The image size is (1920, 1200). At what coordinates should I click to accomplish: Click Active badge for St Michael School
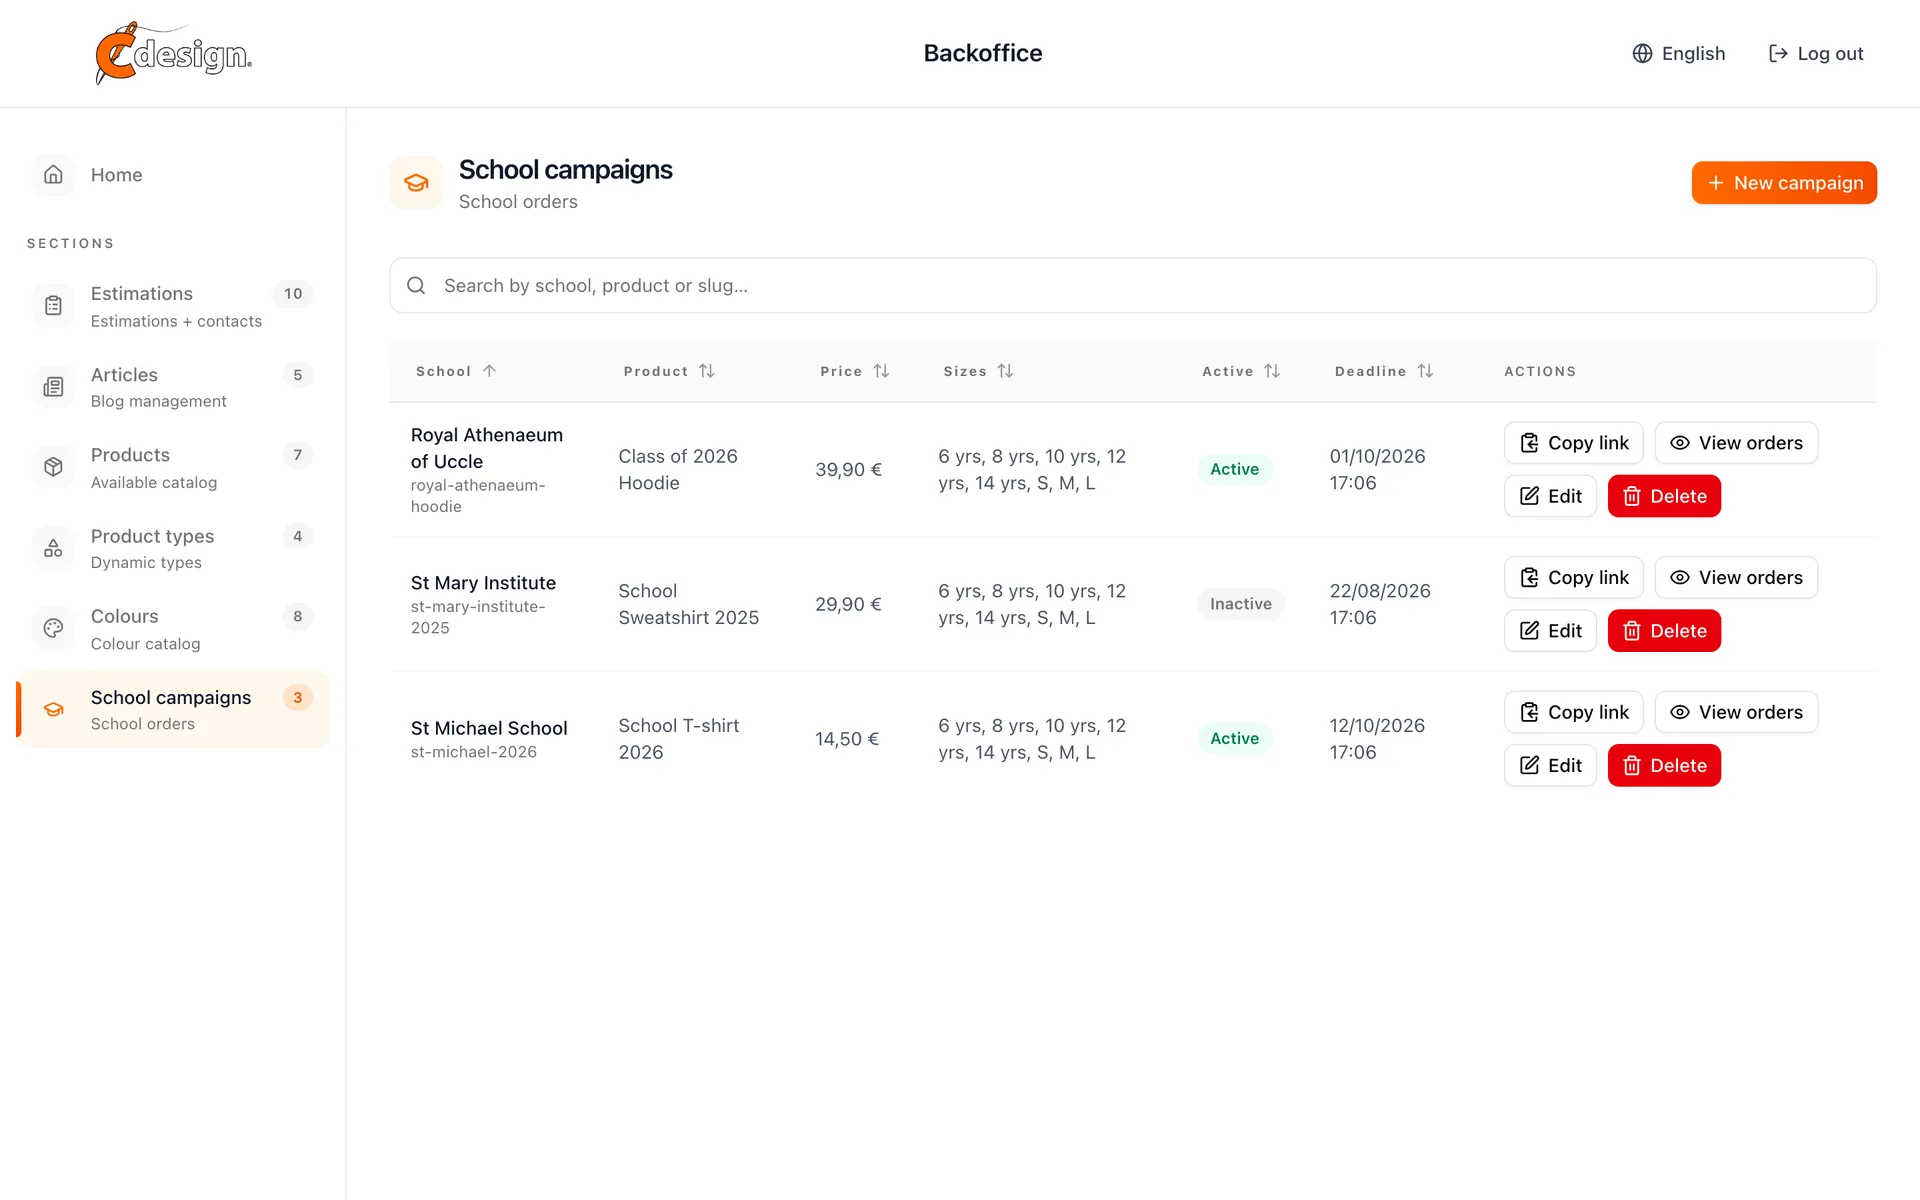tap(1235, 738)
